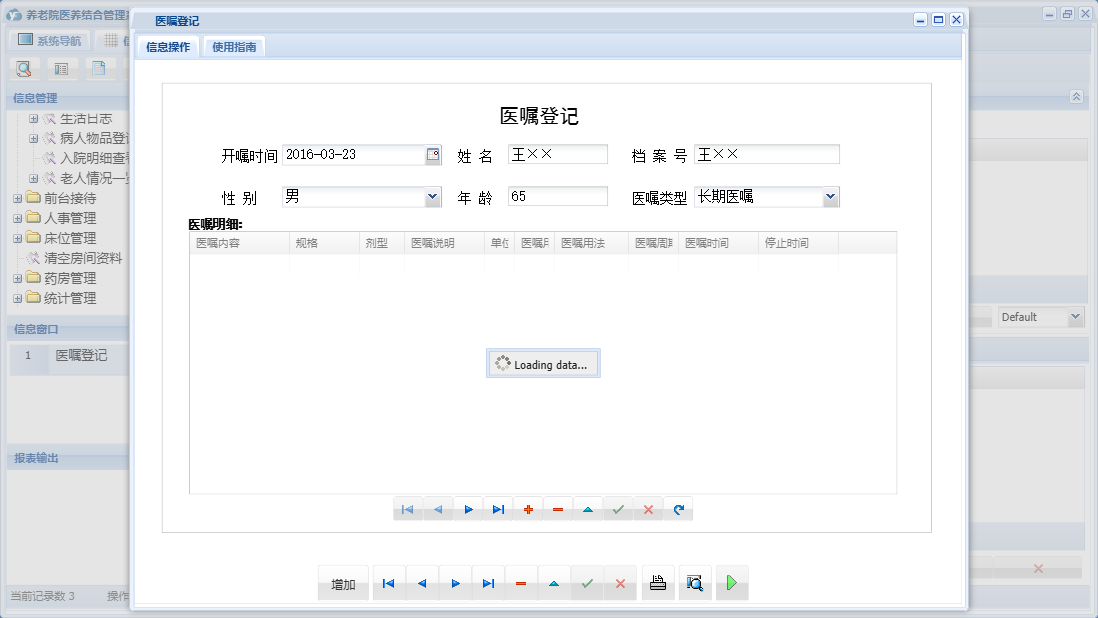This screenshot has height=618, width=1098.
Task: Open the 医嘱类型 dropdown arrow
Action: point(831,197)
